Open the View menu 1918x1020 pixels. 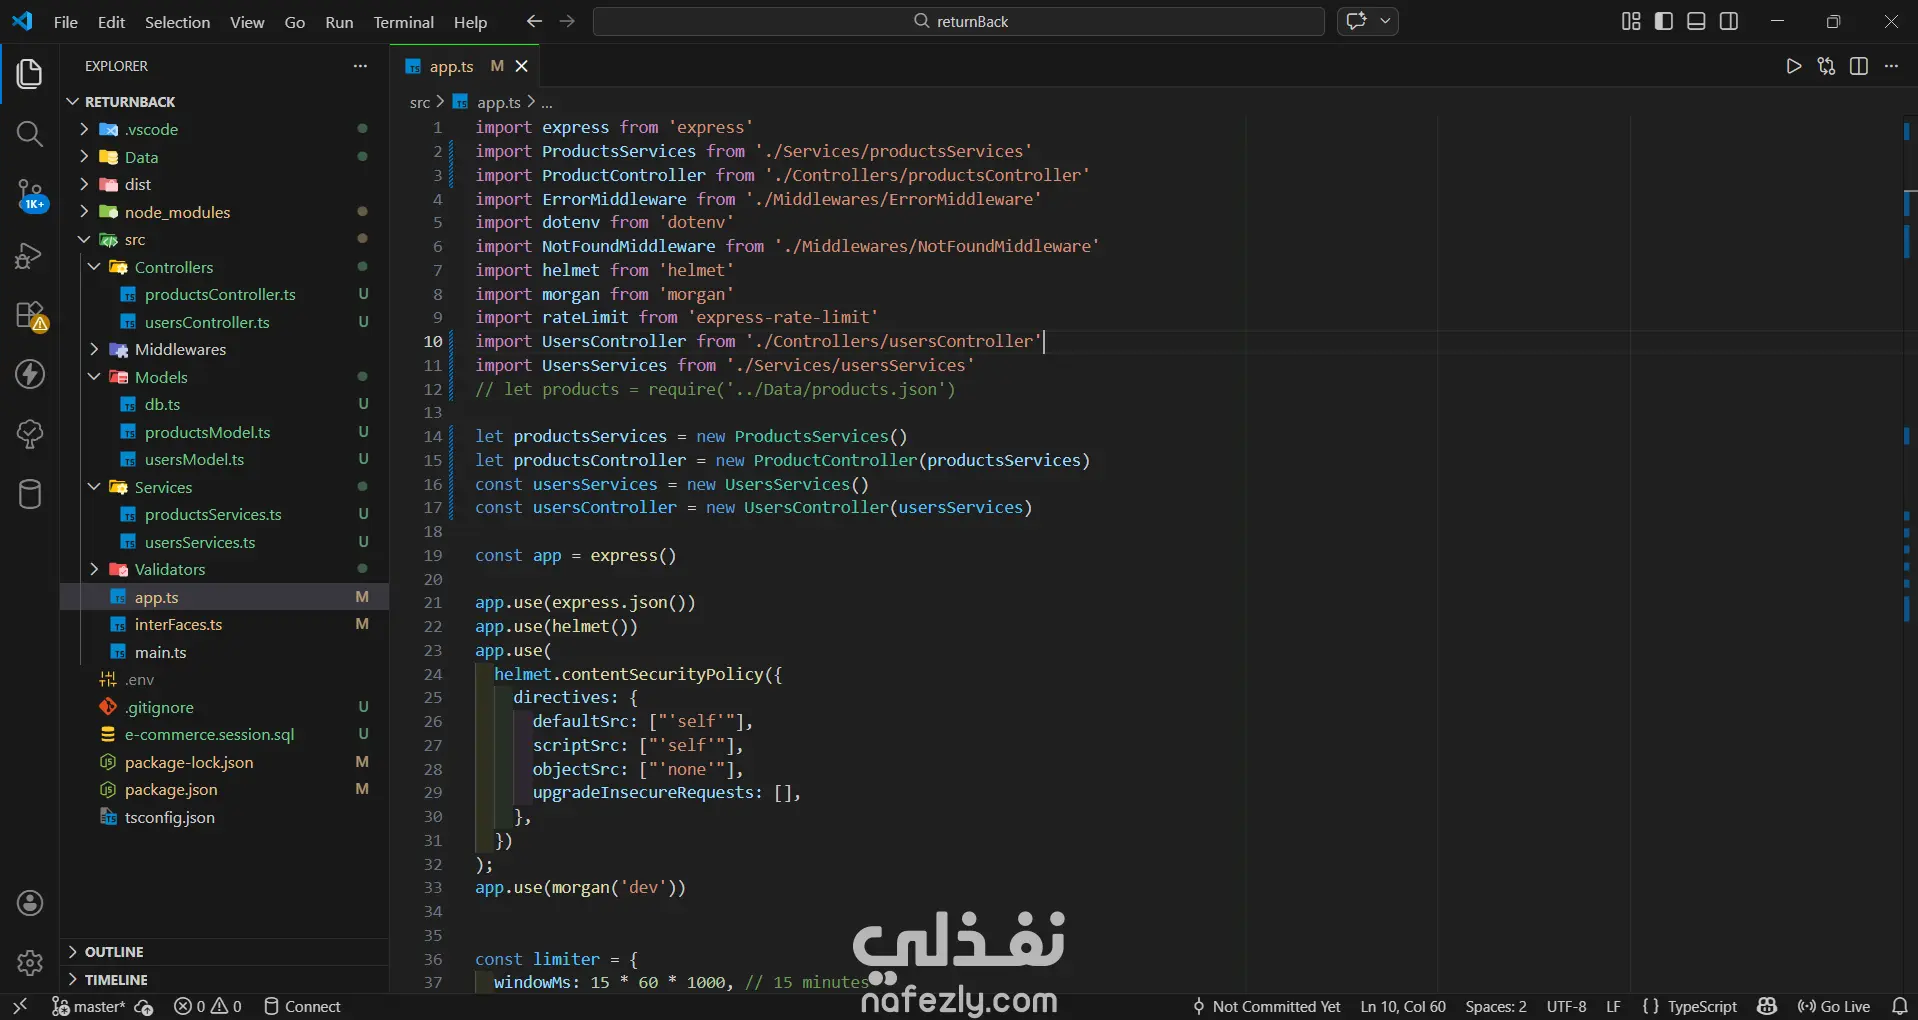point(247,22)
